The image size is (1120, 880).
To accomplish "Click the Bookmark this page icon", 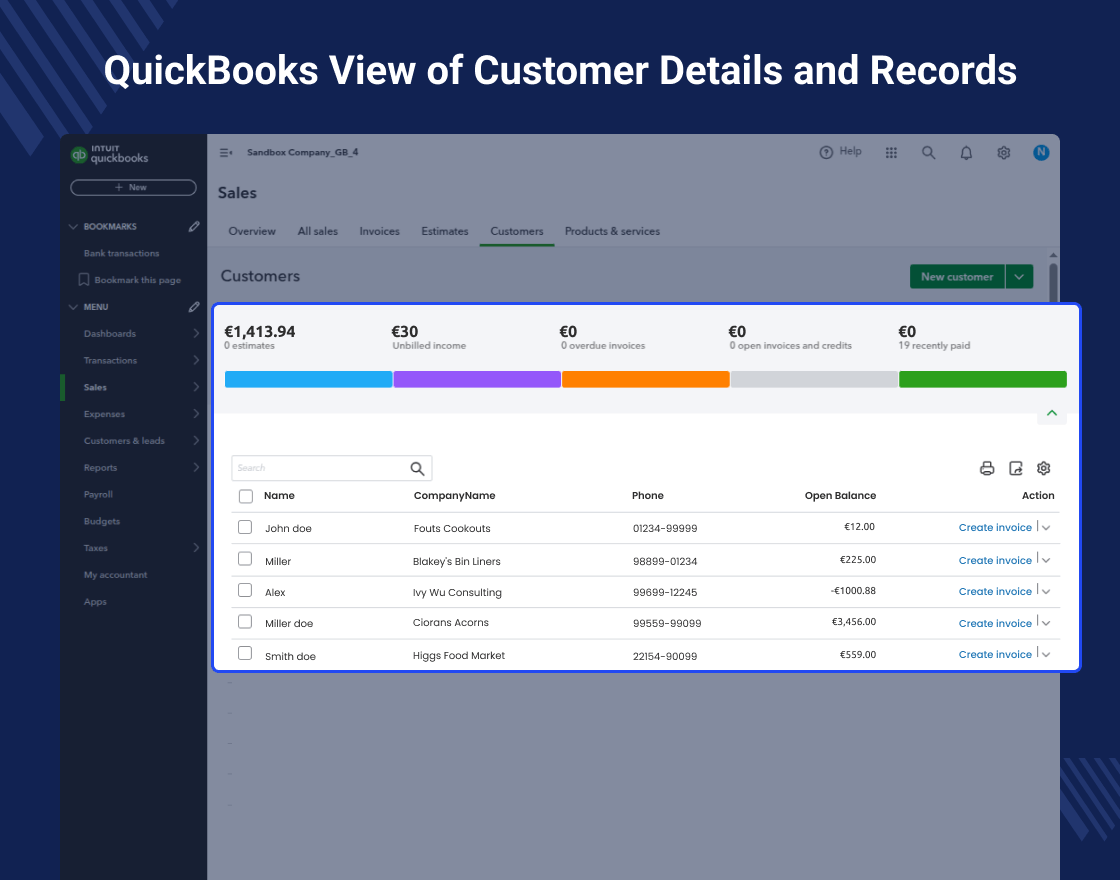I will tap(84, 279).
